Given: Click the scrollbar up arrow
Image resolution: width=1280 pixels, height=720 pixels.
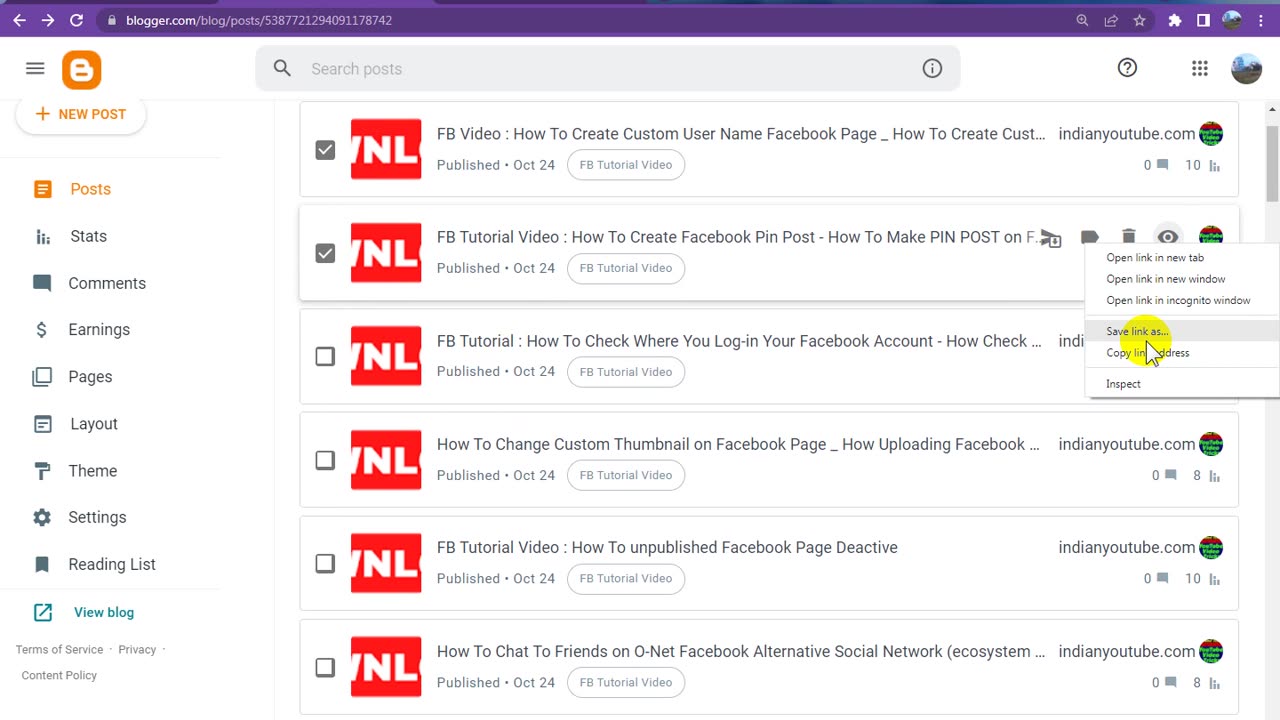Looking at the screenshot, I should (1272, 110).
